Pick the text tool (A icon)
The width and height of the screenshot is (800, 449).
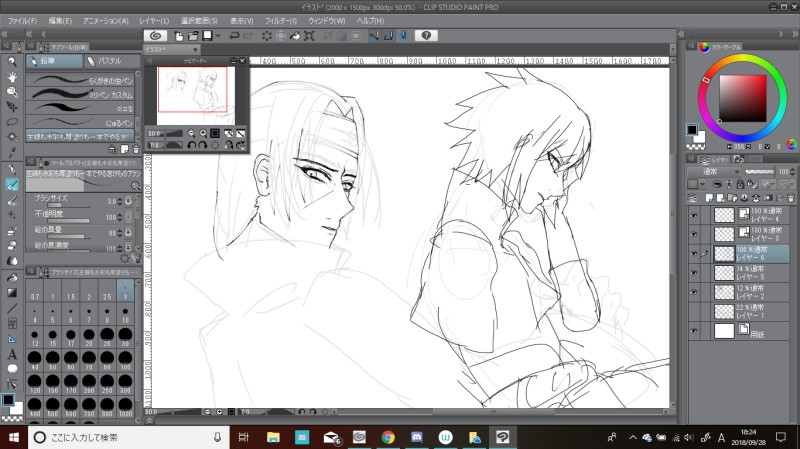click(x=11, y=354)
